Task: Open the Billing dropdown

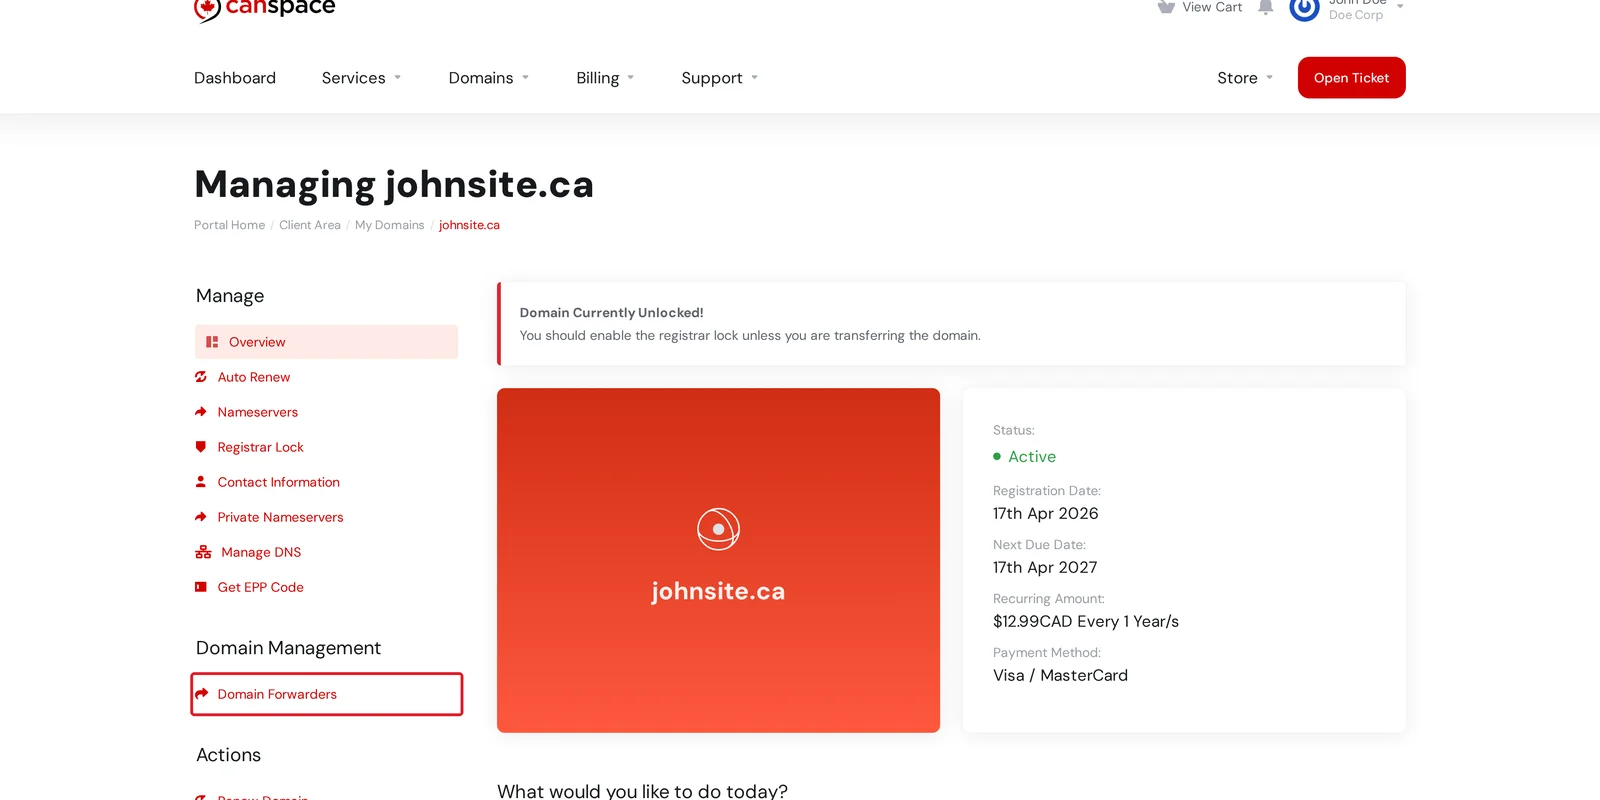Action: 605,78
